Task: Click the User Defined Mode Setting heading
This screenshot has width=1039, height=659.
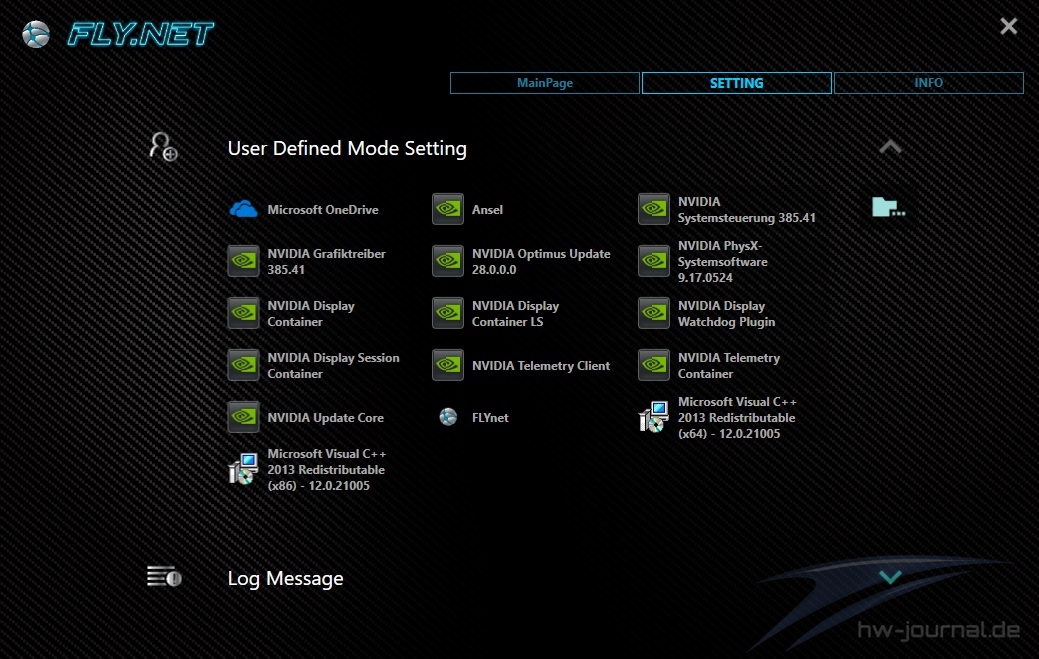Action: tap(347, 148)
